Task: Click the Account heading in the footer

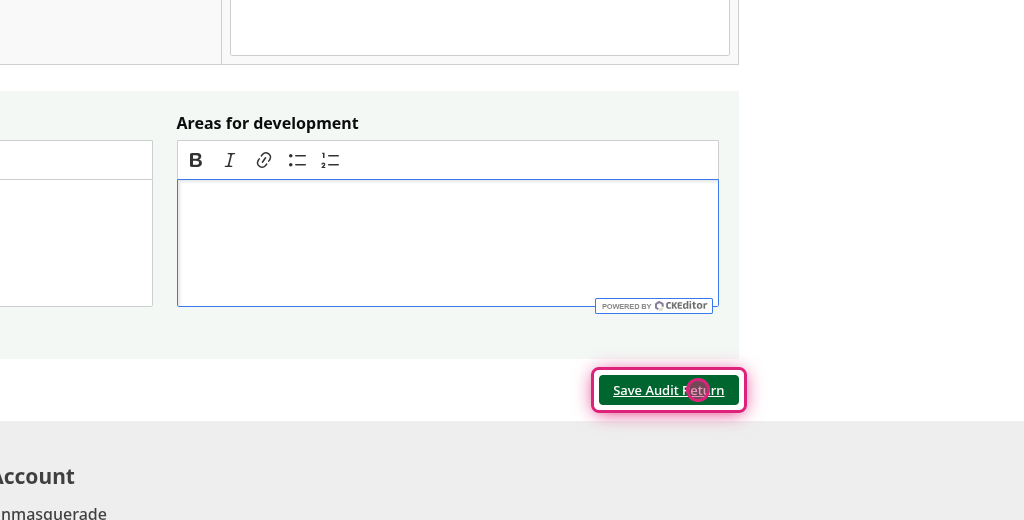Action: [x=36, y=476]
